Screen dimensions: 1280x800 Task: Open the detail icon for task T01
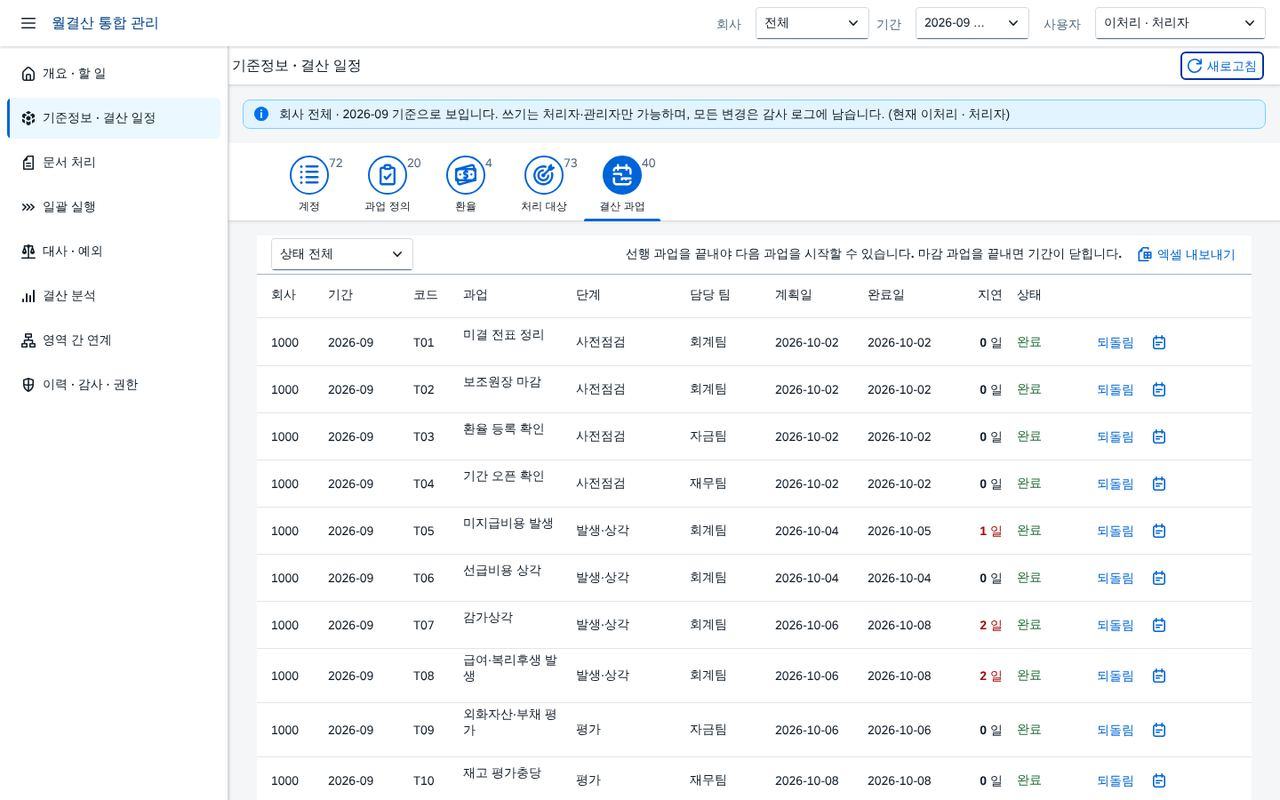pos(1159,342)
